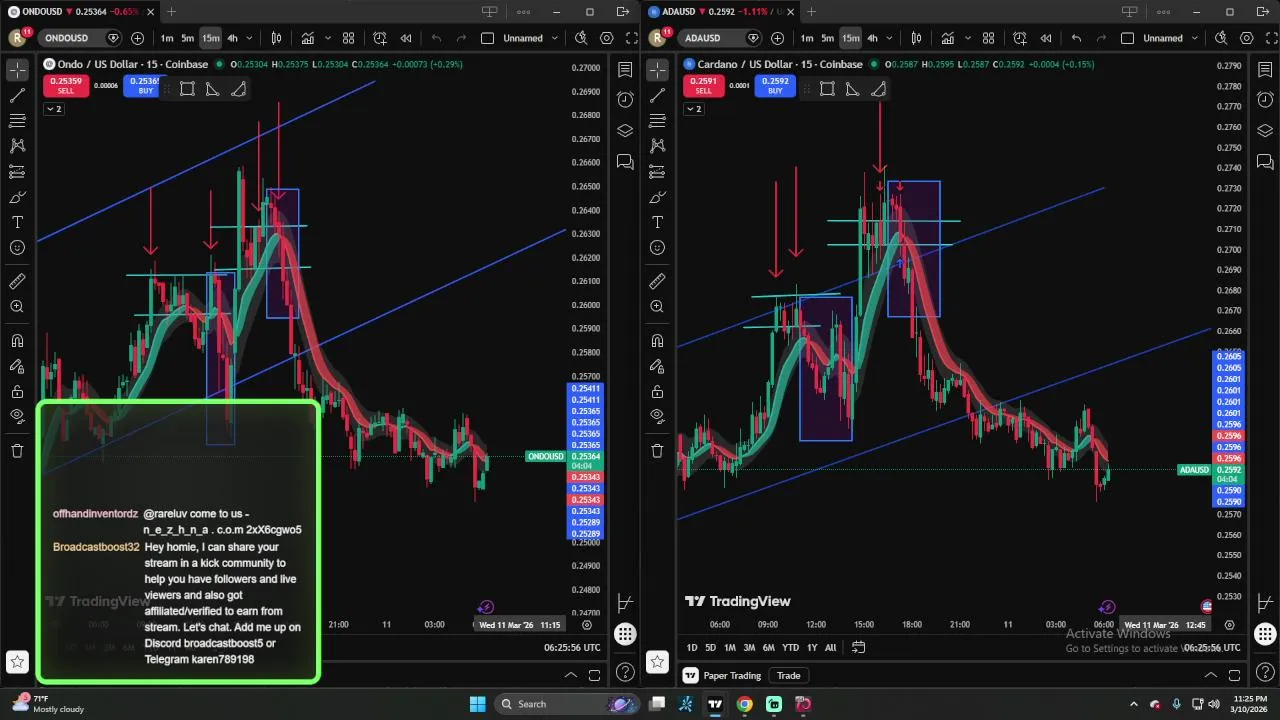Viewport: 1280px width, 720px height.
Task: Open Google Chrome from Windows taskbar
Action: (x=745, y=704)
